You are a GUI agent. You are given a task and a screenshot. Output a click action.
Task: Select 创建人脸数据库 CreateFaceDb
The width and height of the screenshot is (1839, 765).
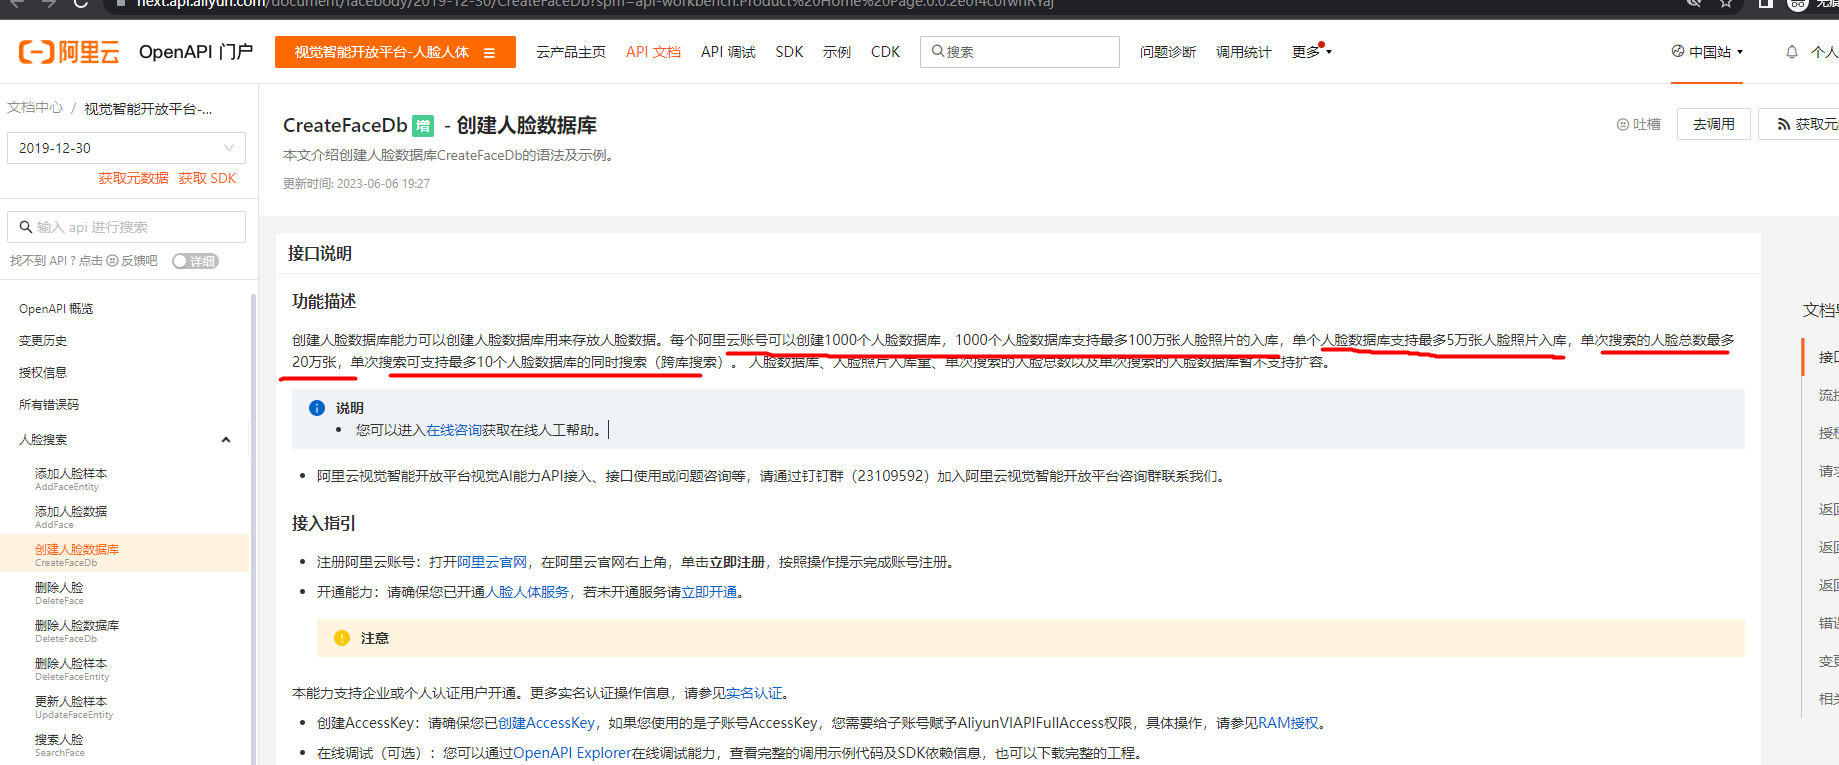coord(125,555)
